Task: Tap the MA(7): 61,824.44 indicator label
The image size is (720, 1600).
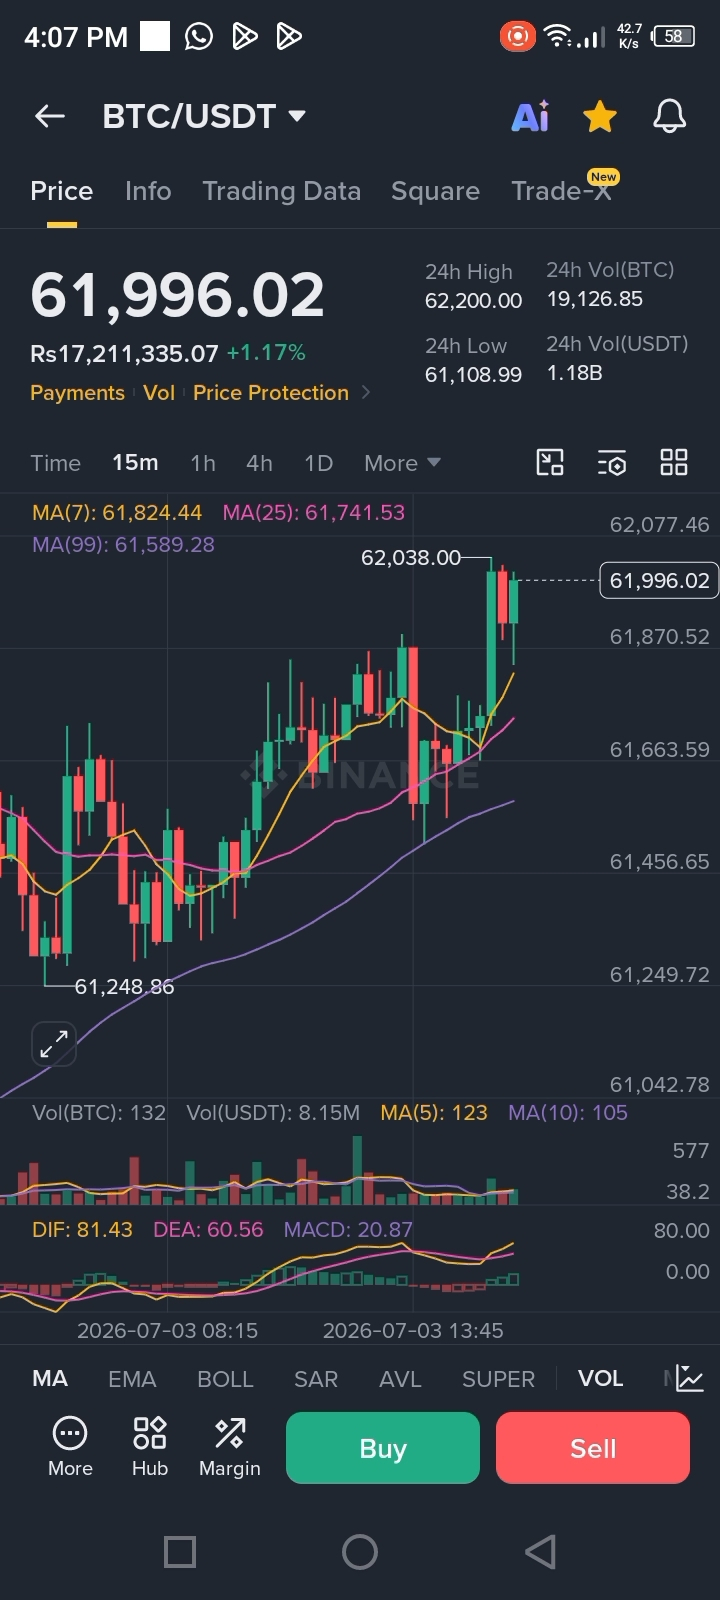Action: (x=117, y=513)
